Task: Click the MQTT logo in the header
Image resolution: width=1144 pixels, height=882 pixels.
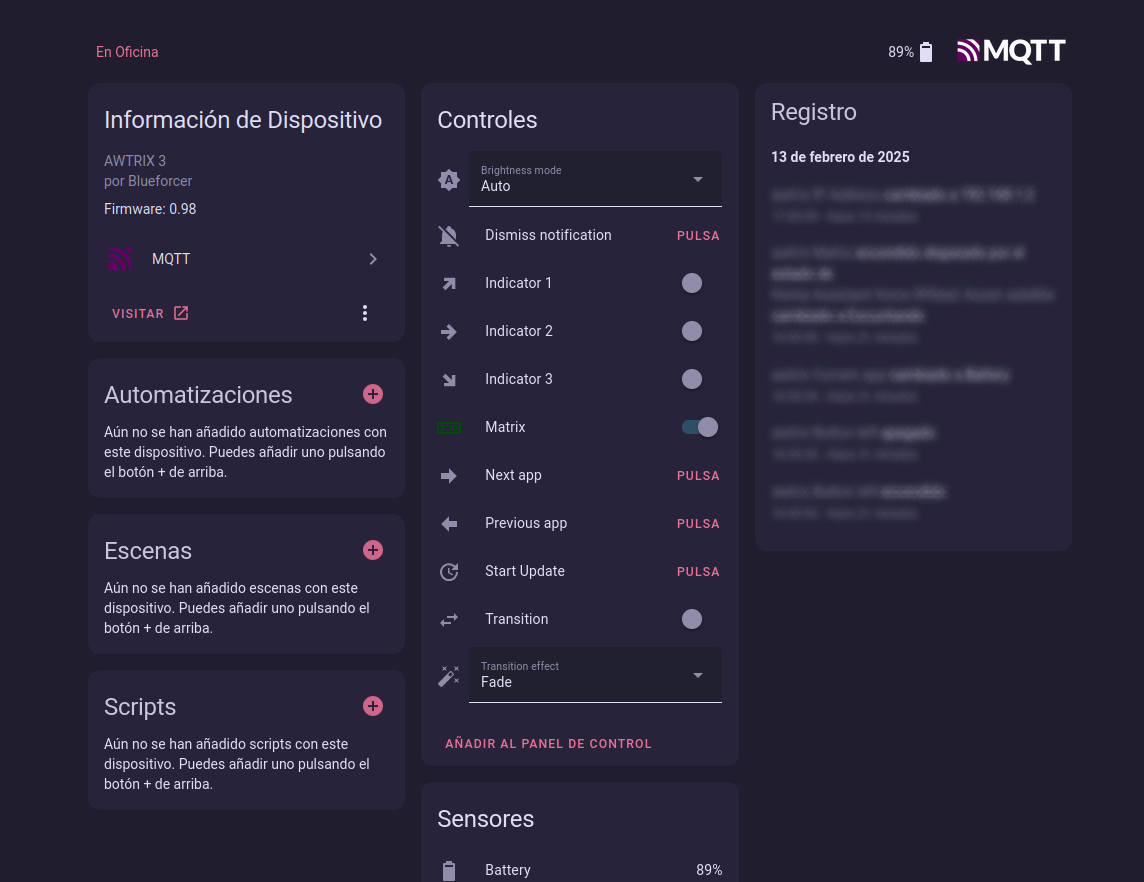Action: [x=1011, y=51]
